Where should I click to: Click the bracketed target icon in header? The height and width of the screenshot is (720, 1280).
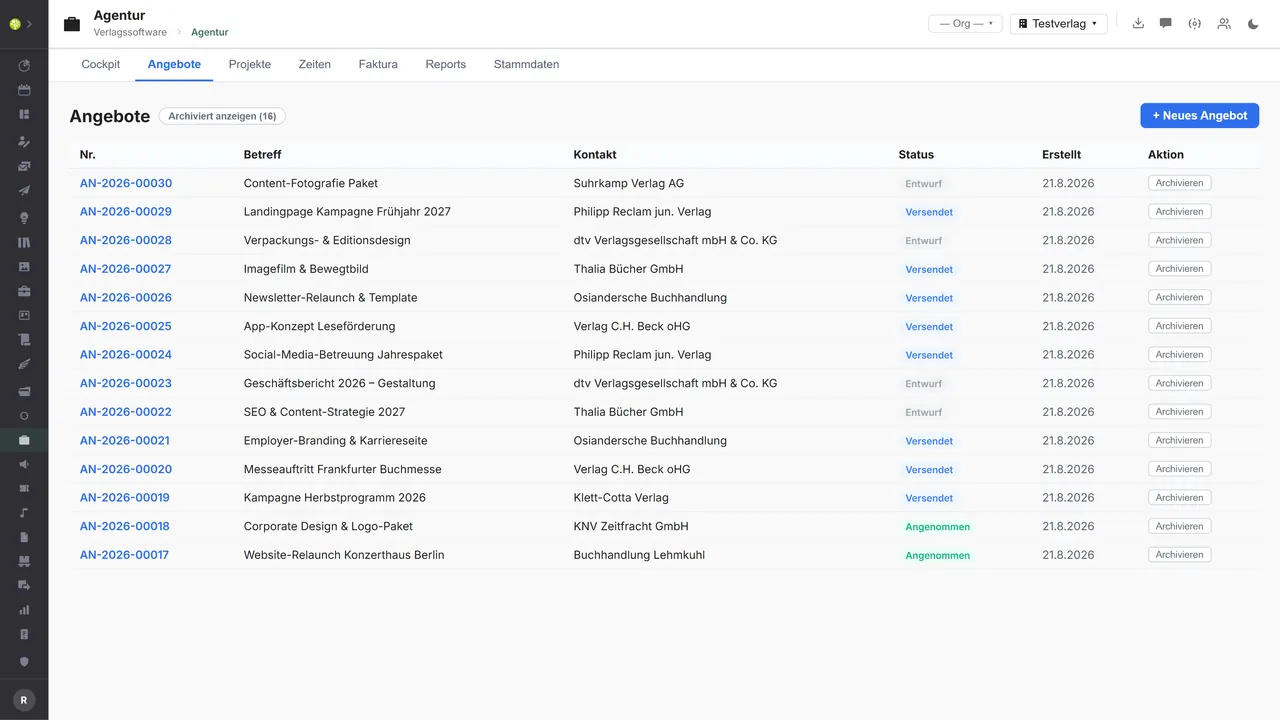click(x=1194, y=23)
